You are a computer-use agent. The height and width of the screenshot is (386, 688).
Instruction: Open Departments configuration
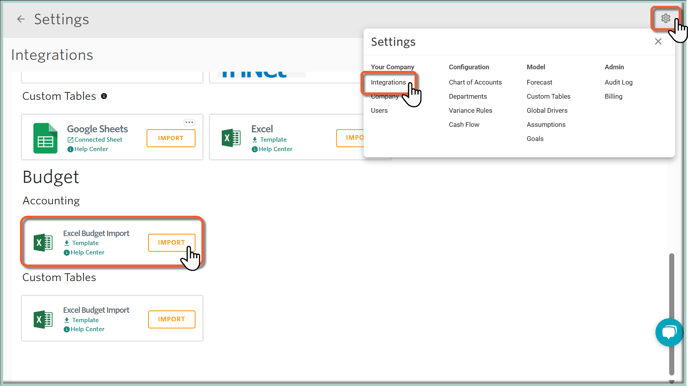click(x=467, y=96)
